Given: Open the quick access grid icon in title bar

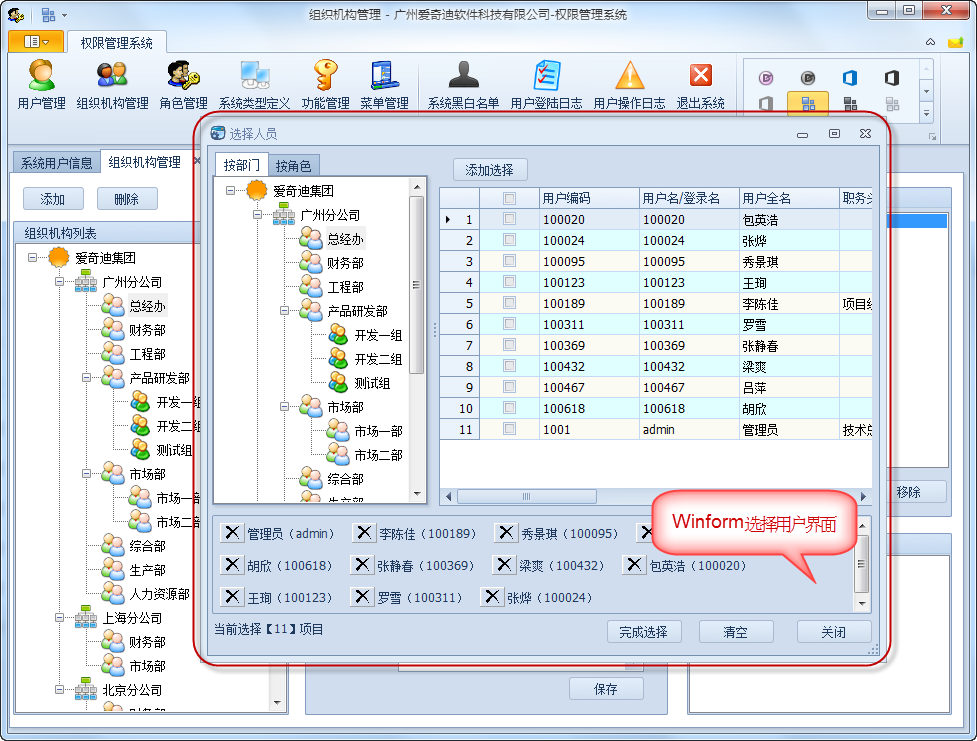Looking at the screenshot, I should point(49,14).
